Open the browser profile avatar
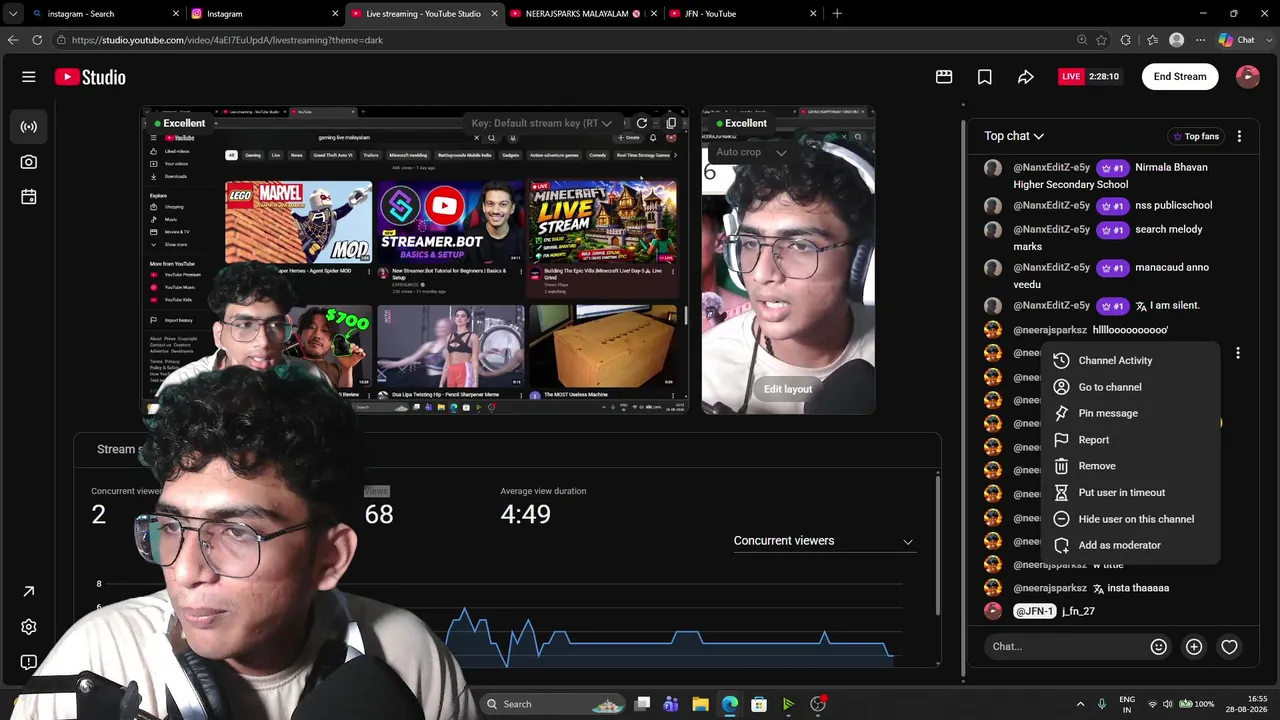Screen dimensions: 1280x720 coord(1177,40)
